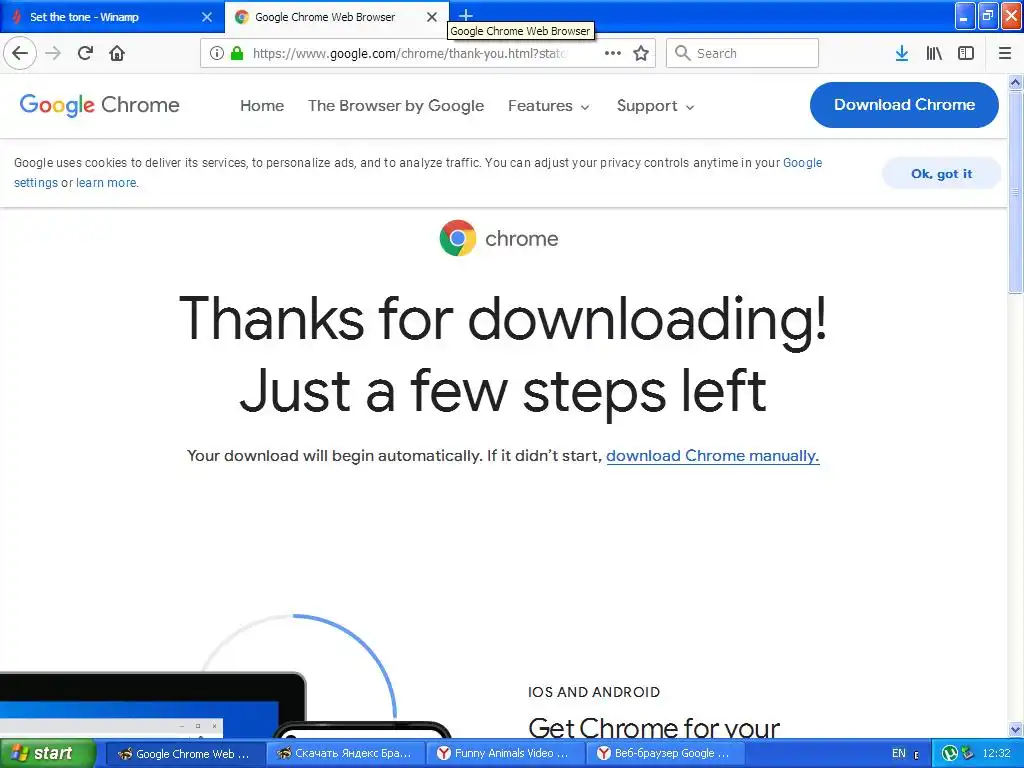Open the downloads arrow panel

pyautogui.click(x=902, y=53)
